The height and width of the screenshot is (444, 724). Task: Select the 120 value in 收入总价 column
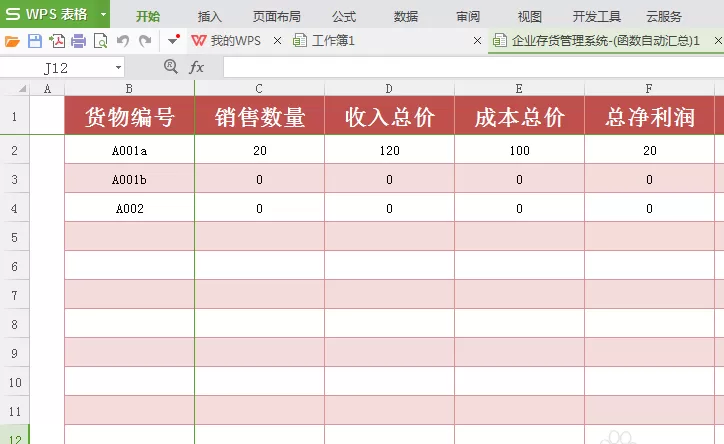(x=389, y=150)
